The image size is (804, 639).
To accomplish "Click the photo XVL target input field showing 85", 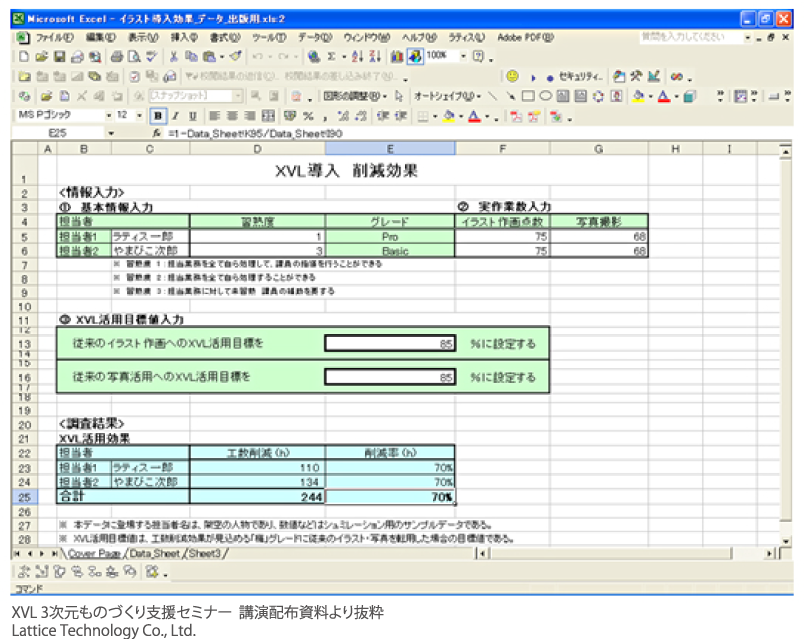I will point(390,377).
